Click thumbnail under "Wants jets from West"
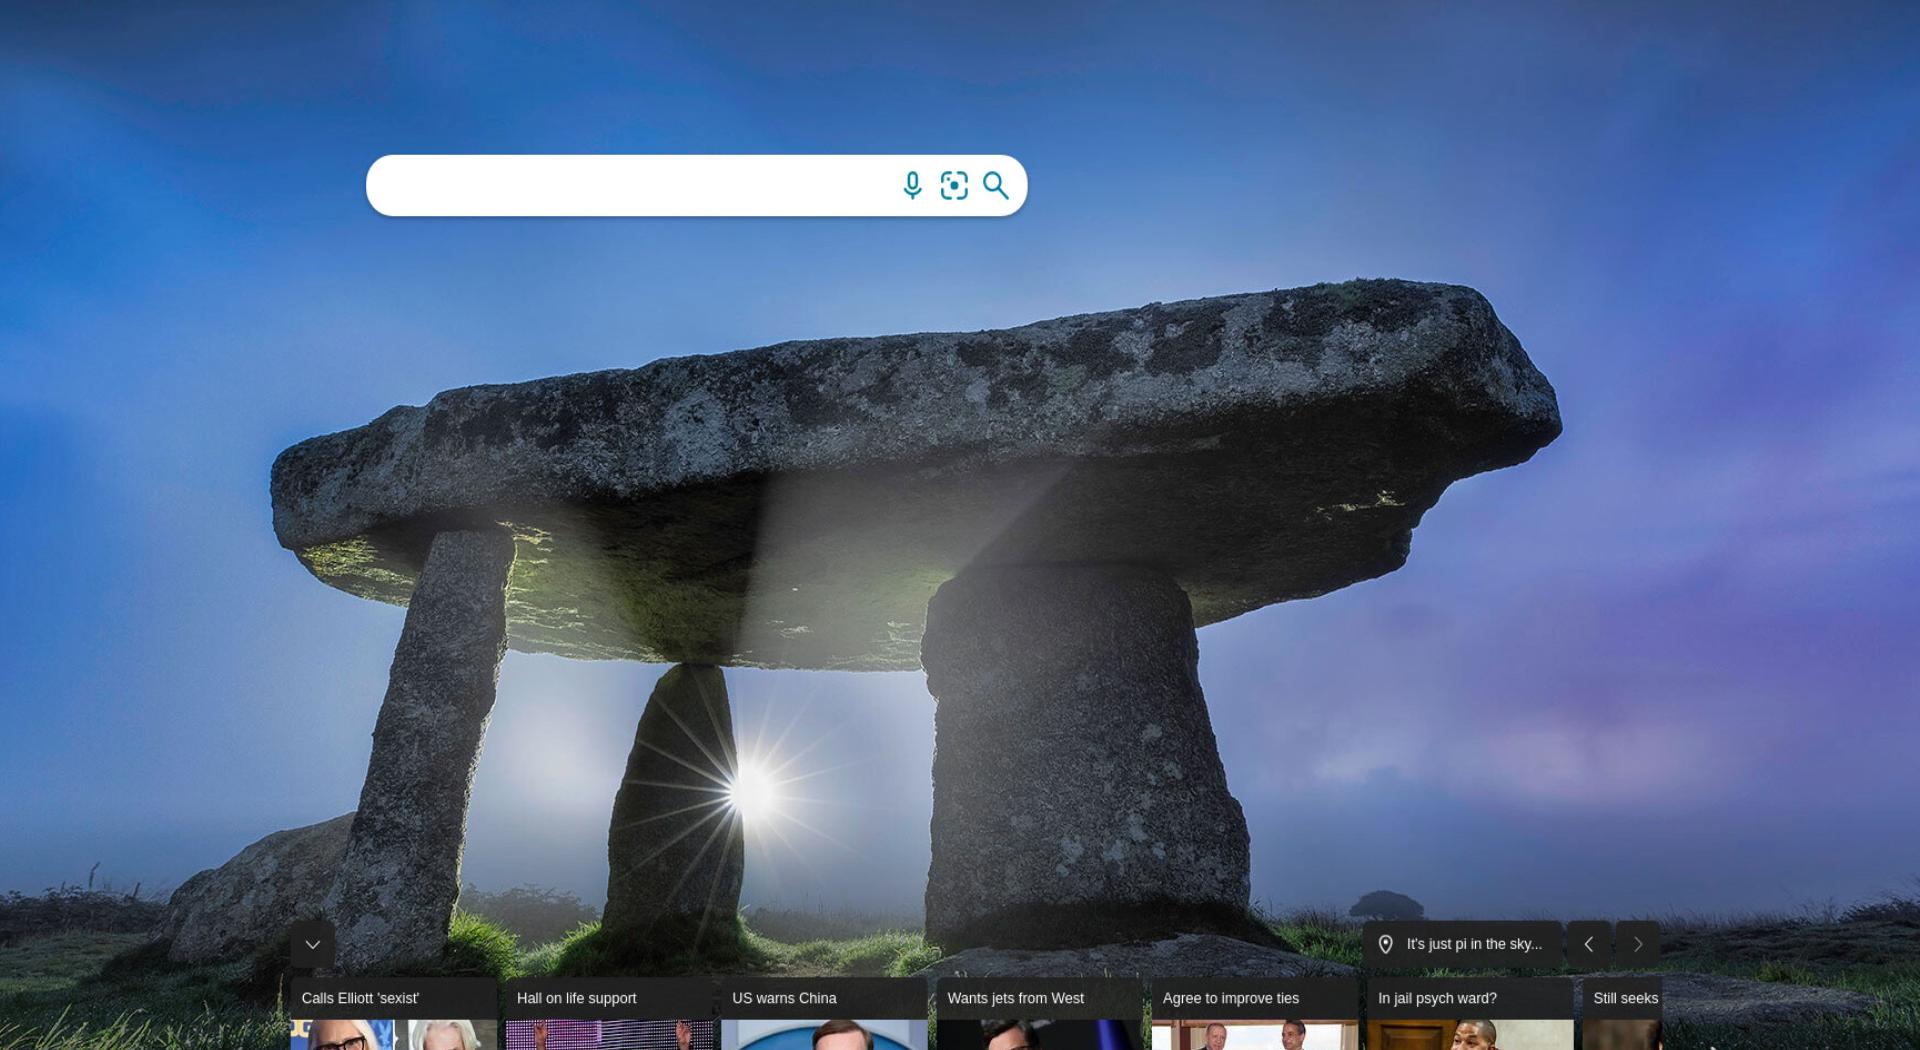This screenshot has height=1050, width=1920. [1040, 1035]
